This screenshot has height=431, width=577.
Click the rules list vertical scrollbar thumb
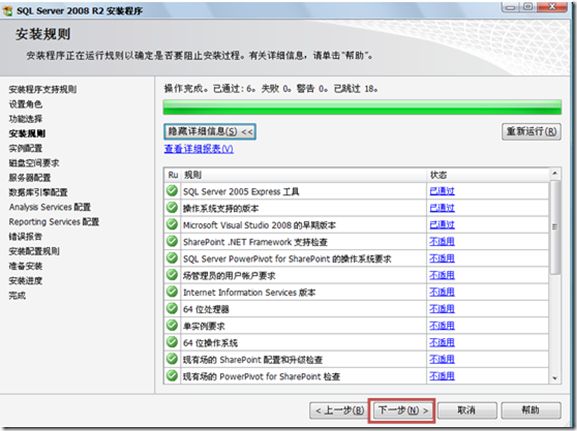tap(555, 227)
